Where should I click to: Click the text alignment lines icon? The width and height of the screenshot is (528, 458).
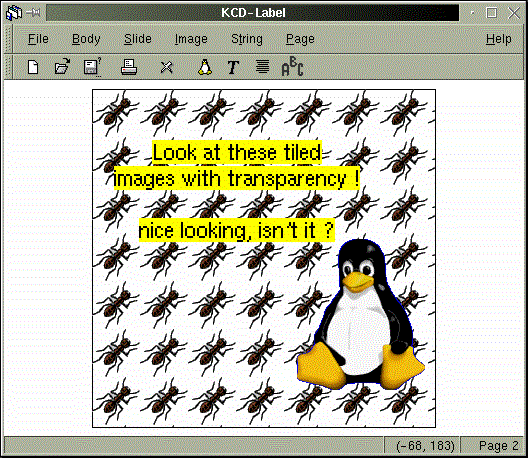click(262, 67)
